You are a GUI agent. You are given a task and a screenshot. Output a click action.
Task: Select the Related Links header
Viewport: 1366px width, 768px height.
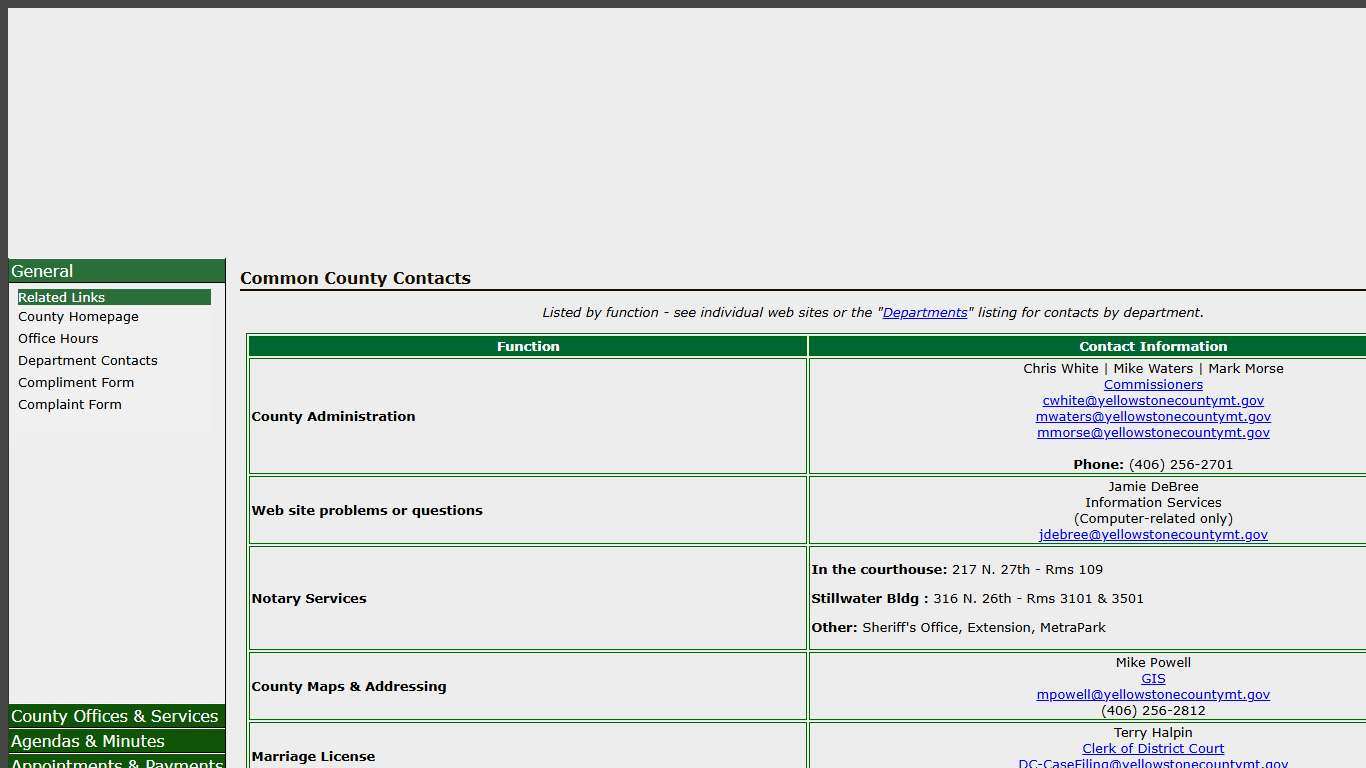tap(62, 297)
